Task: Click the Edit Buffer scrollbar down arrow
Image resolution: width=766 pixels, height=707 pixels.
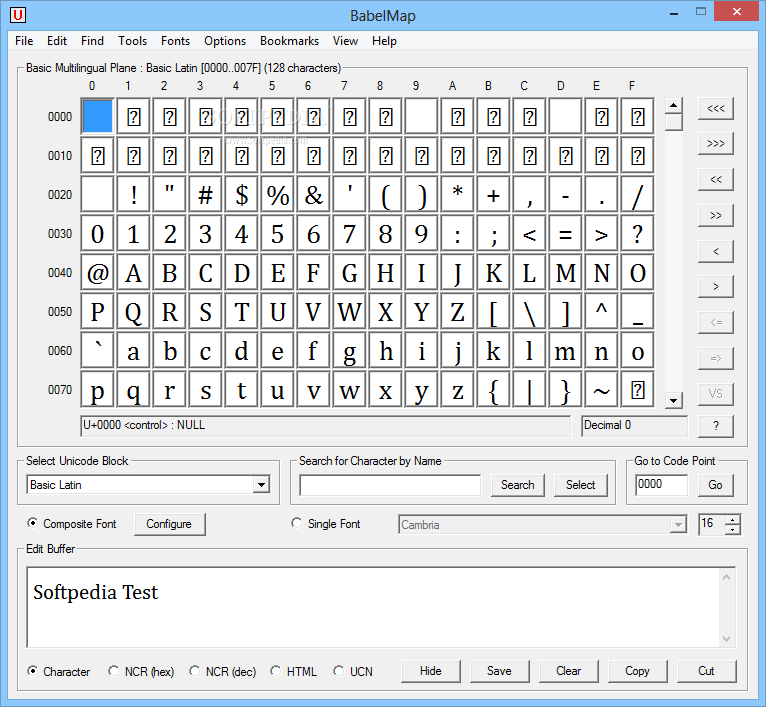Action: click(x=726, y=639)
